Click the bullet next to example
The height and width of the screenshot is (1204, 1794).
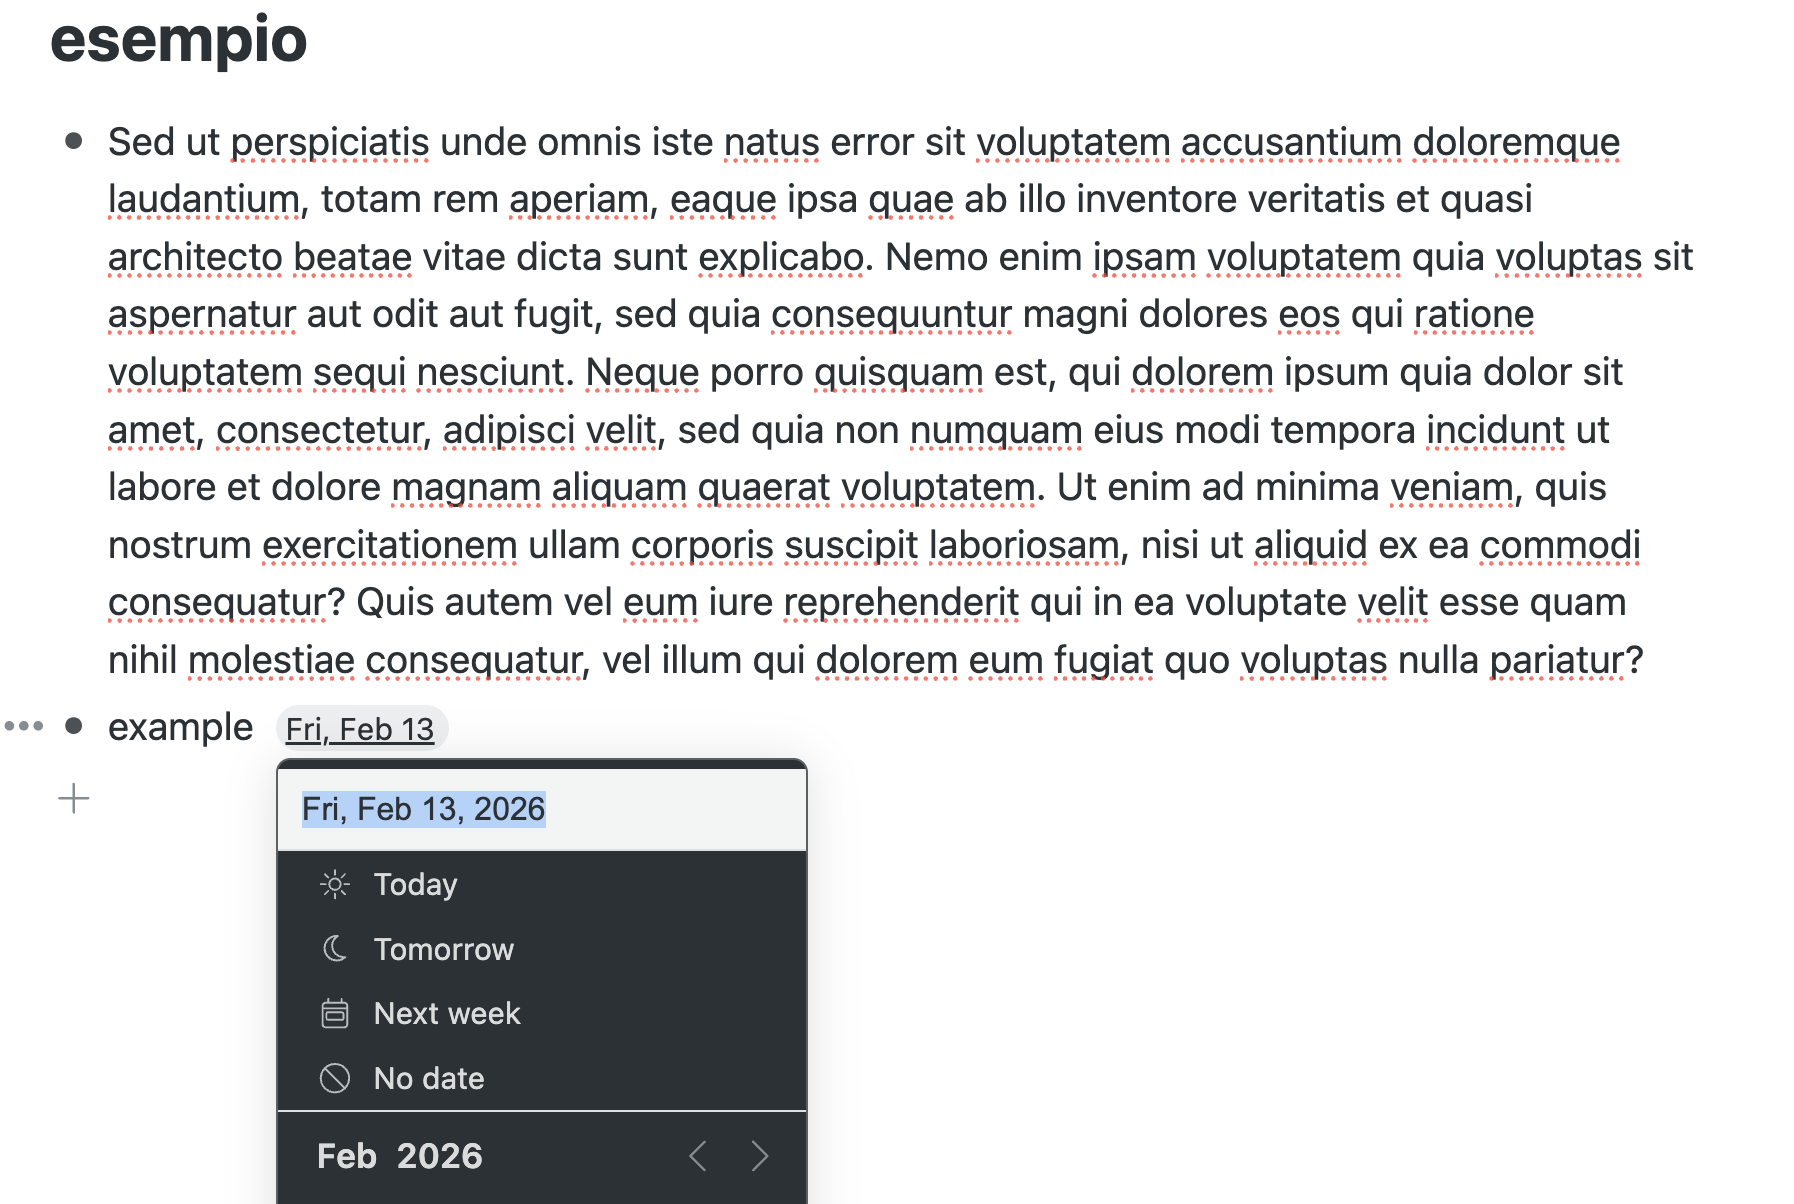tap(73, 726)
